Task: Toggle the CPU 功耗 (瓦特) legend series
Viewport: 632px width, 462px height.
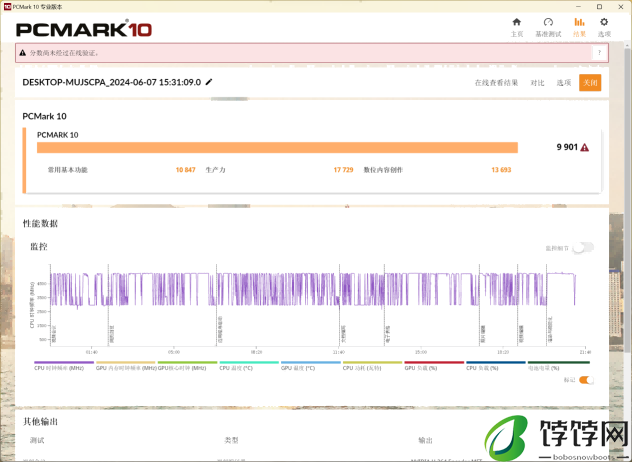Action: 372,366
